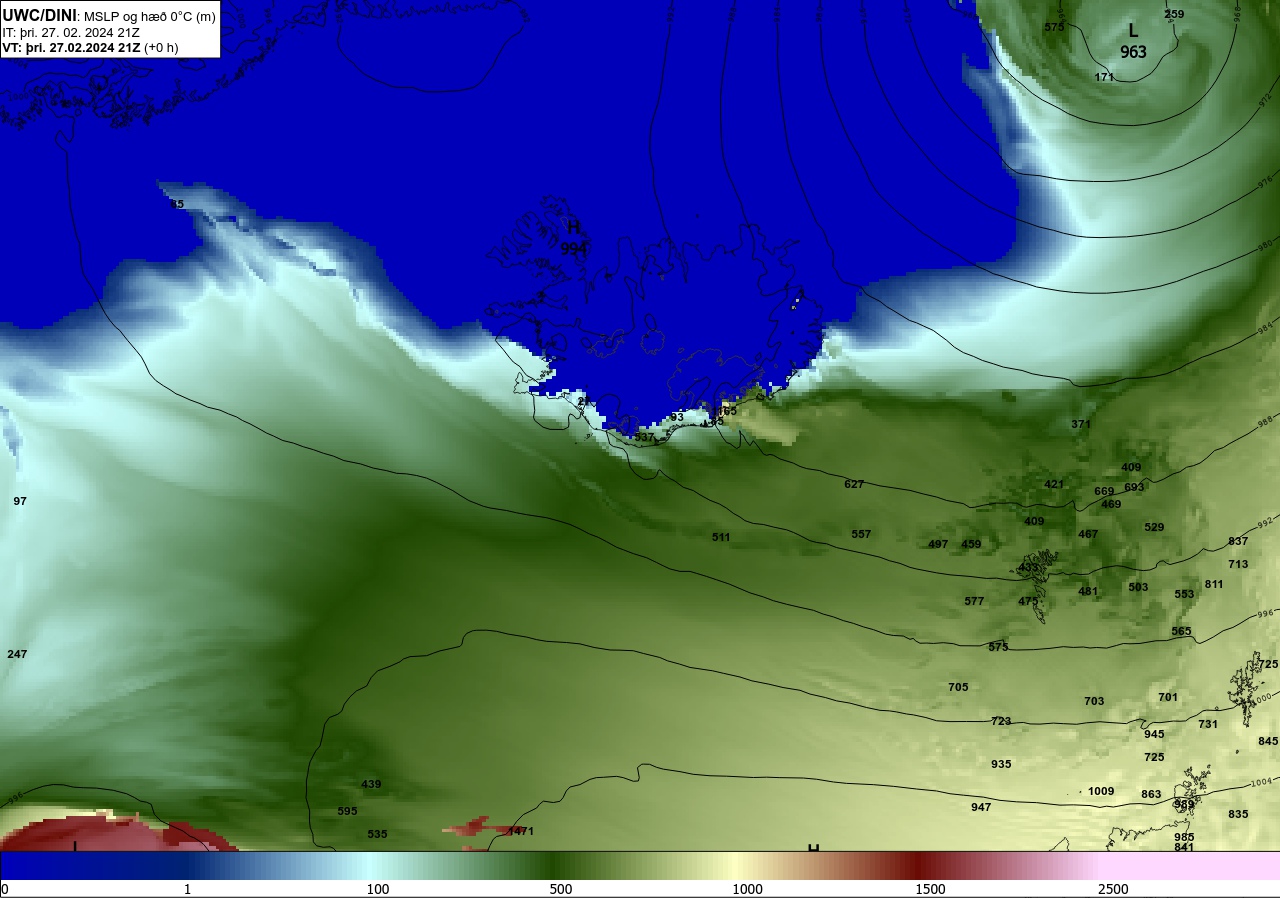Click the map value 497
This screenshot has width=1280, height=898.
938,544
